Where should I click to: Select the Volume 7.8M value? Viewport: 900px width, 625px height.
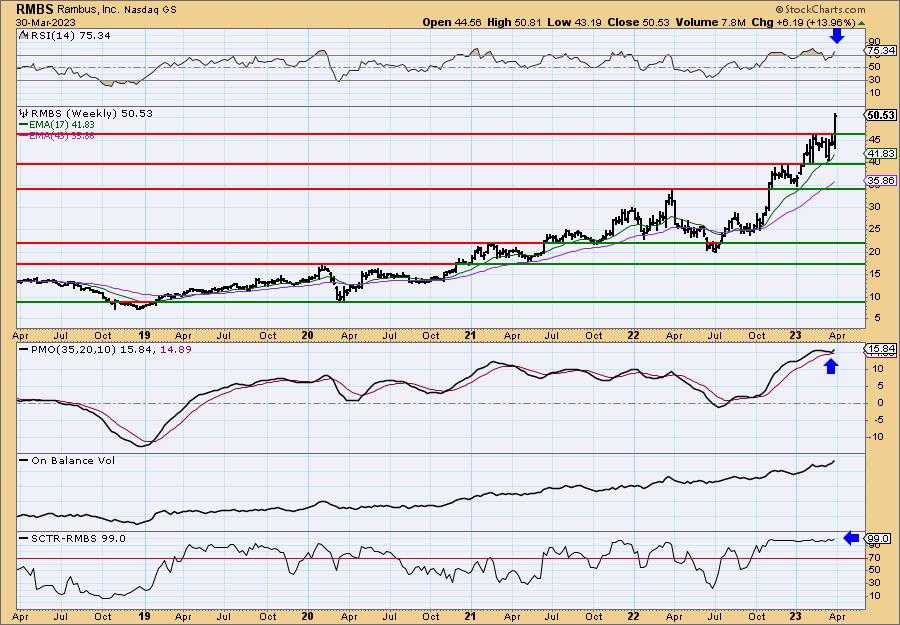click(711, 22)
